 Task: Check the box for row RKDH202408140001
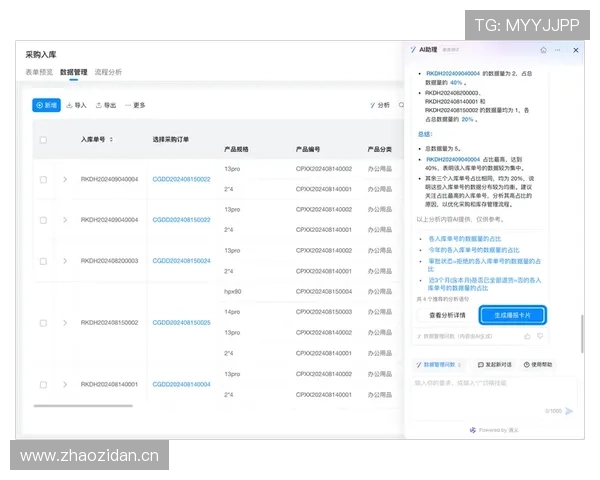coord(43,385)
